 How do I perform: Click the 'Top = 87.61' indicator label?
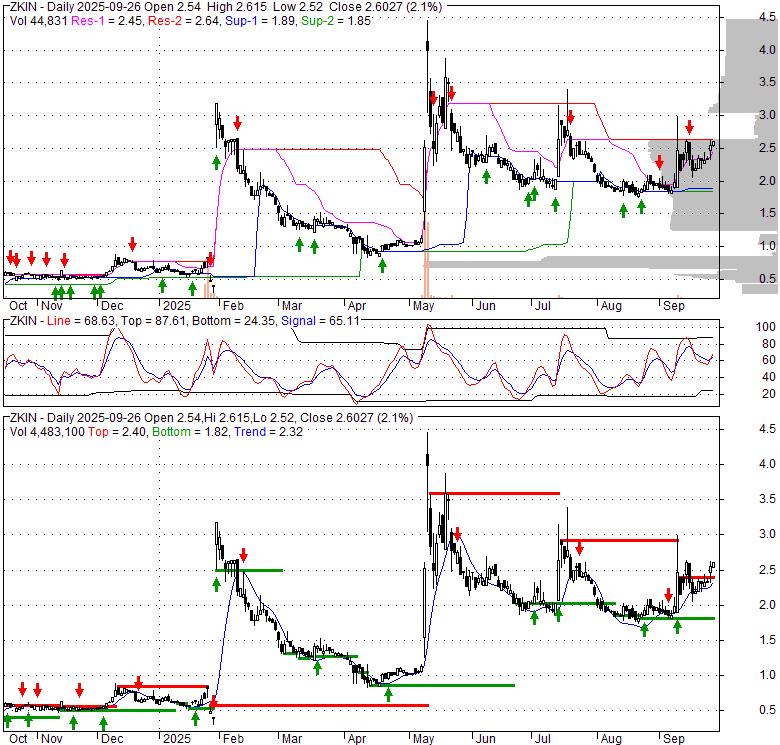coord(153,321)
